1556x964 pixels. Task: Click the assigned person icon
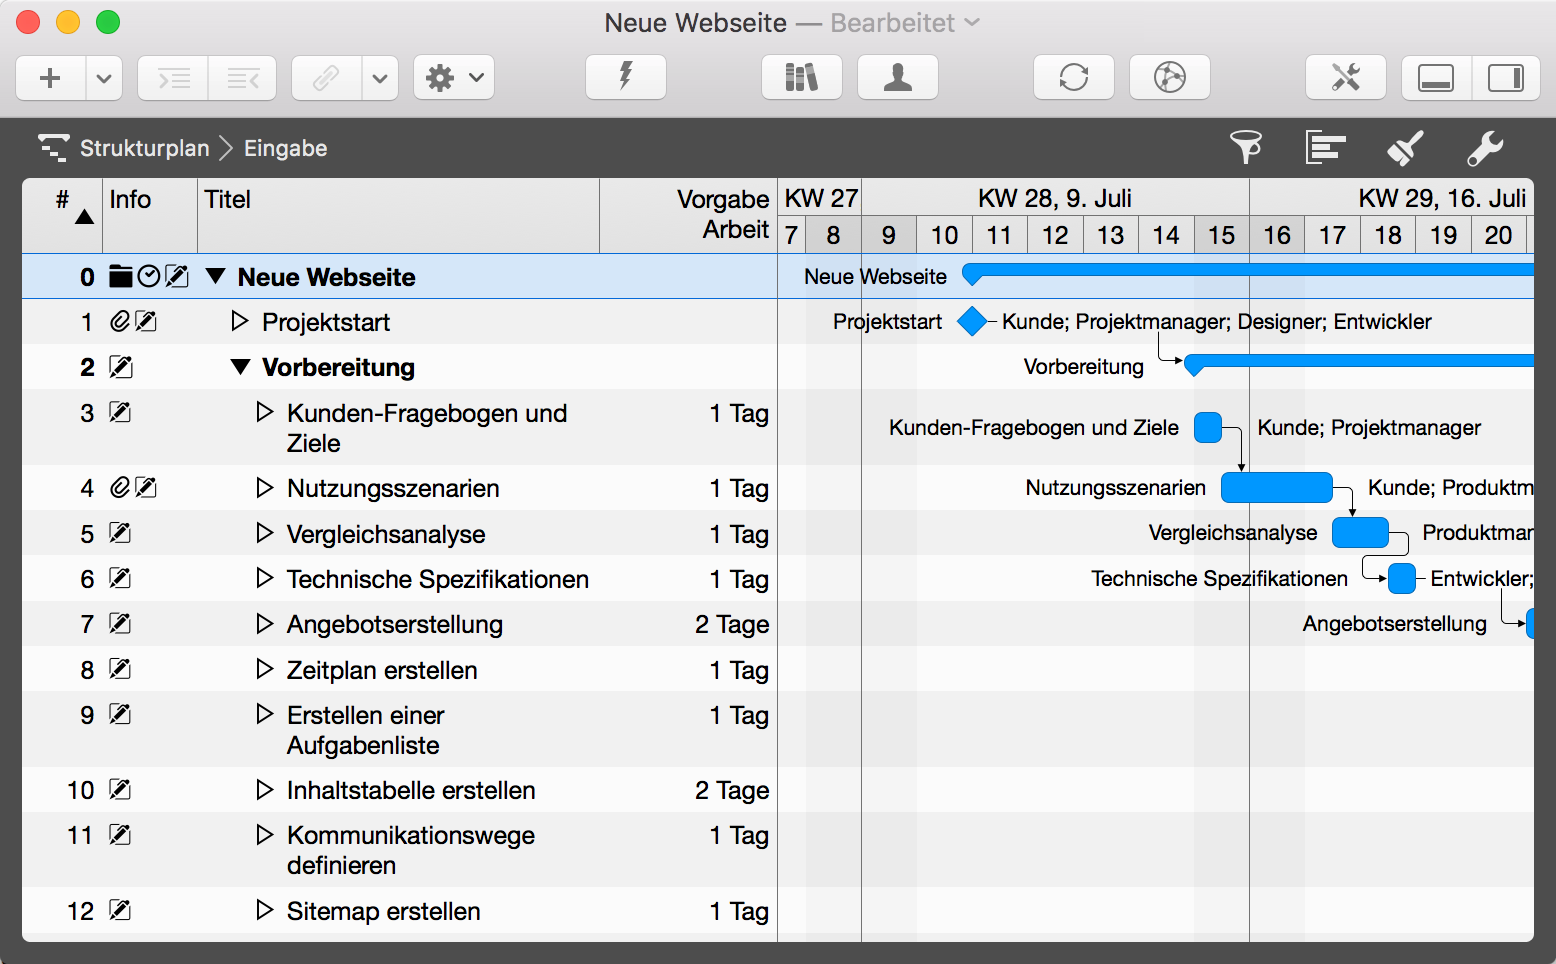[897, 77]
